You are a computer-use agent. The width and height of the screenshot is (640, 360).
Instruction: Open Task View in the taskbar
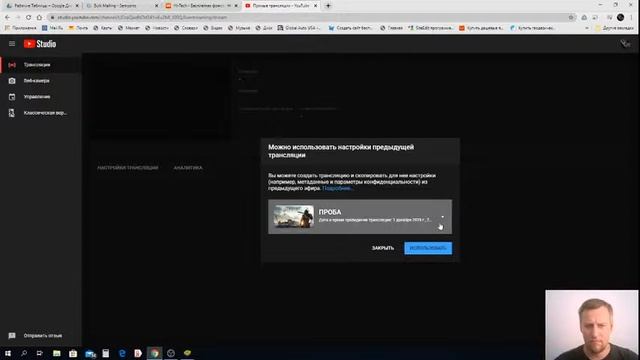pos(40,353)
